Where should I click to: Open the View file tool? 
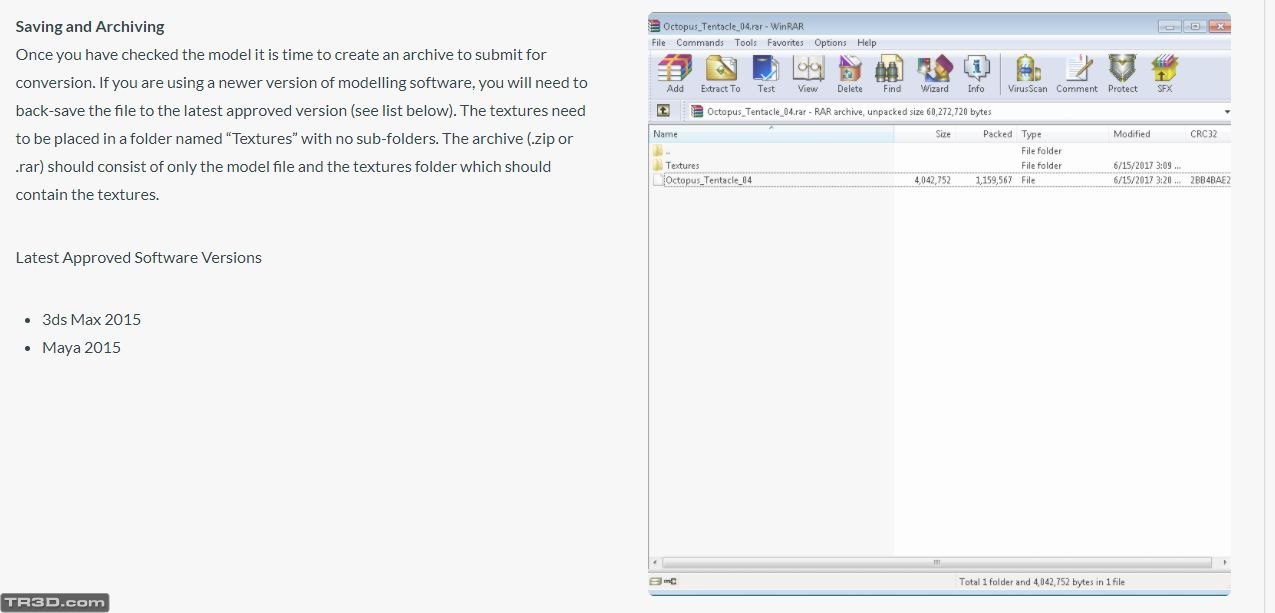pyautogui.click(x=808, y=71)
